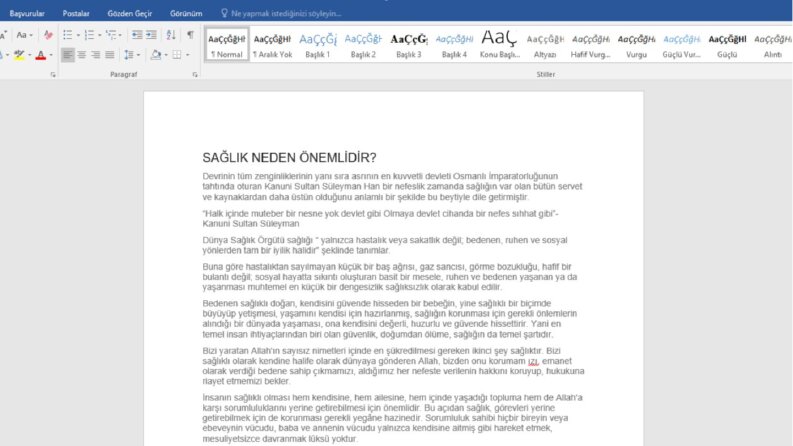
Task: Click the Aa change case button
Action: tap(21, 35)
